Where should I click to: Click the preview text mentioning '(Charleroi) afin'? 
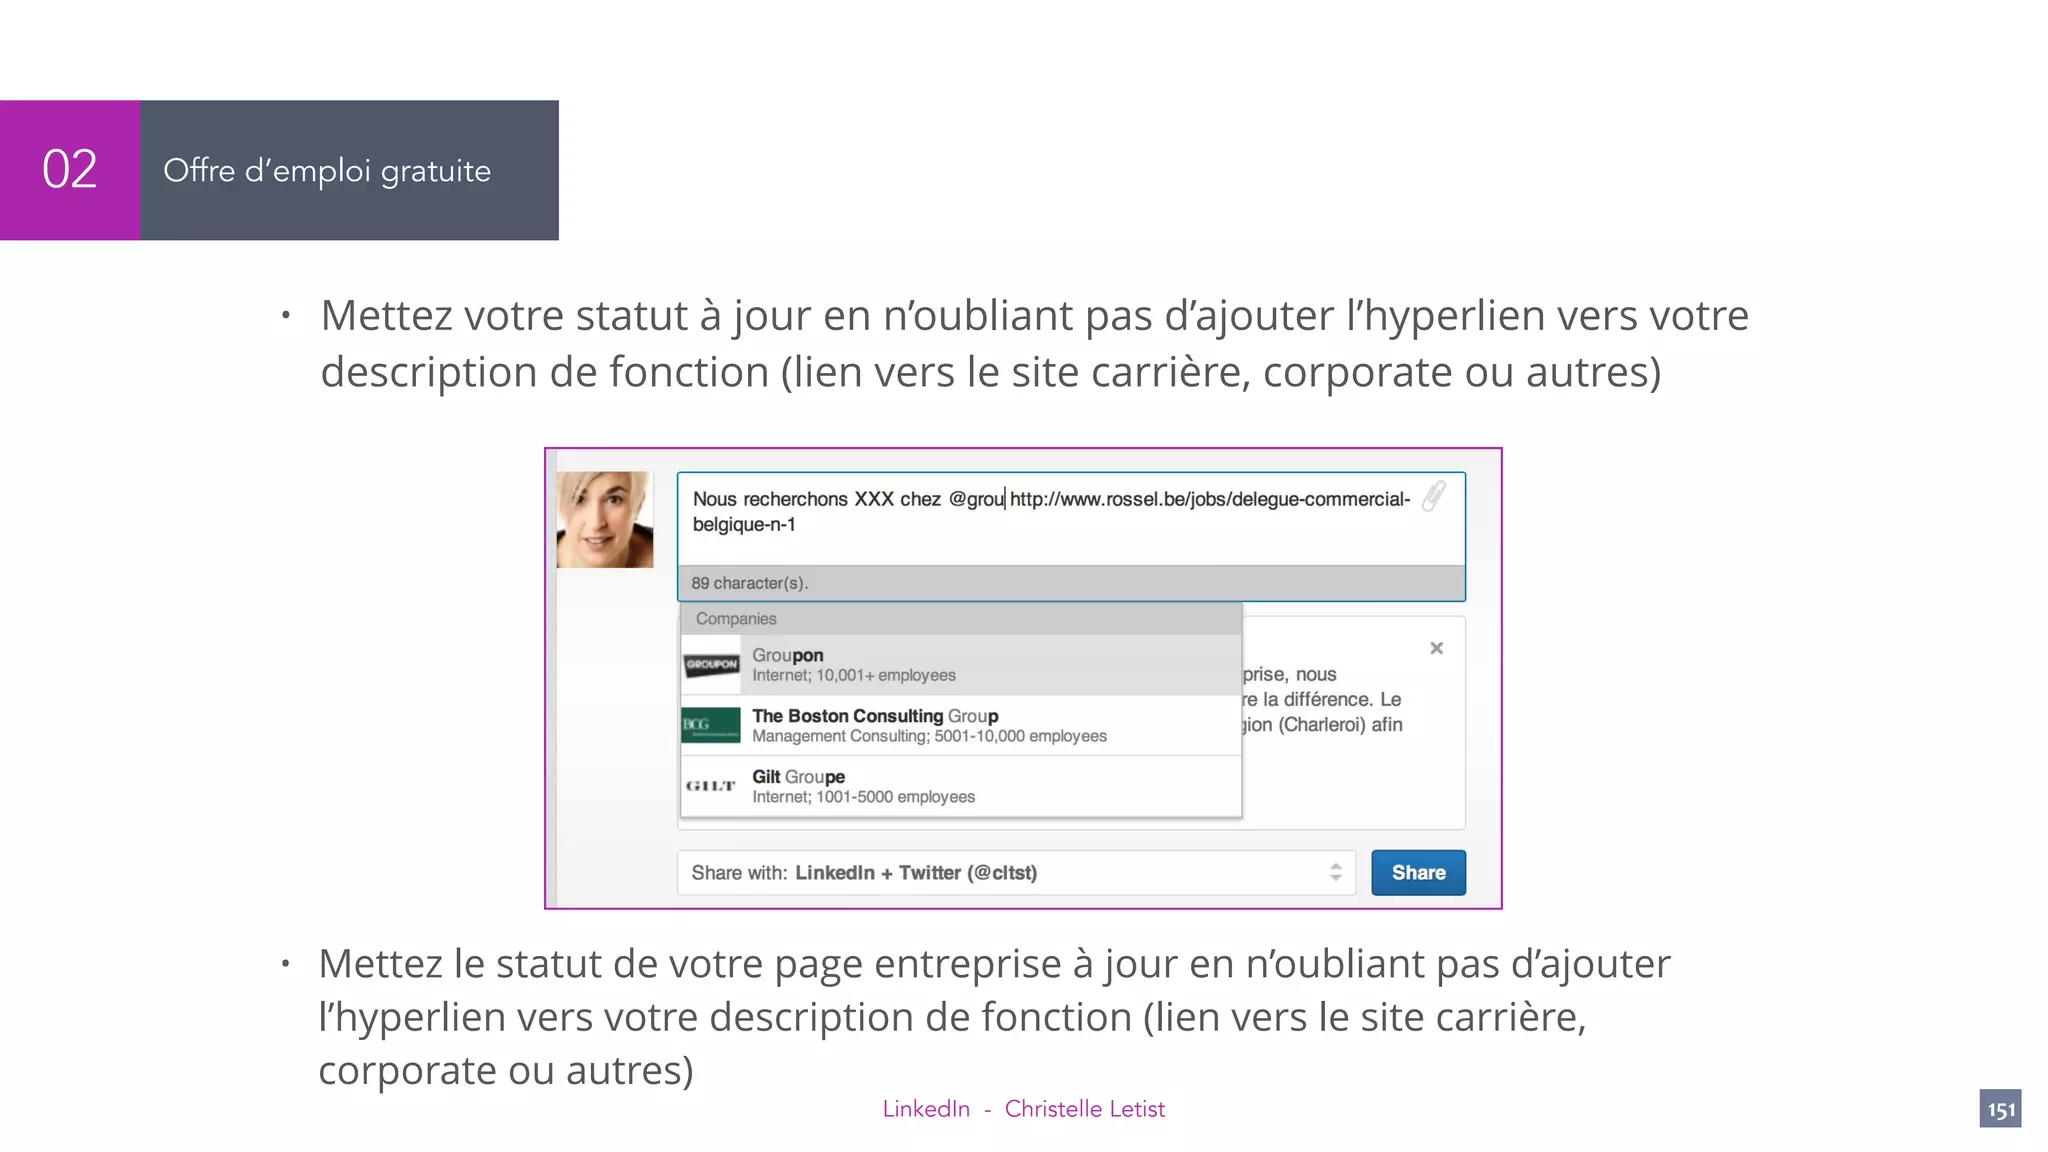pos(1322,725)
